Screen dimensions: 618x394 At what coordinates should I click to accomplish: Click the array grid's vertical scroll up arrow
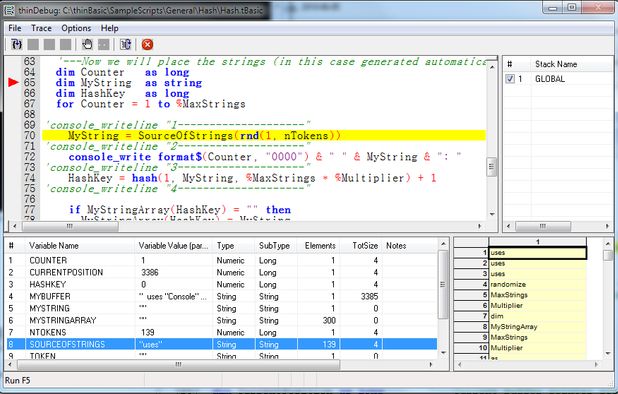(608, 244)
